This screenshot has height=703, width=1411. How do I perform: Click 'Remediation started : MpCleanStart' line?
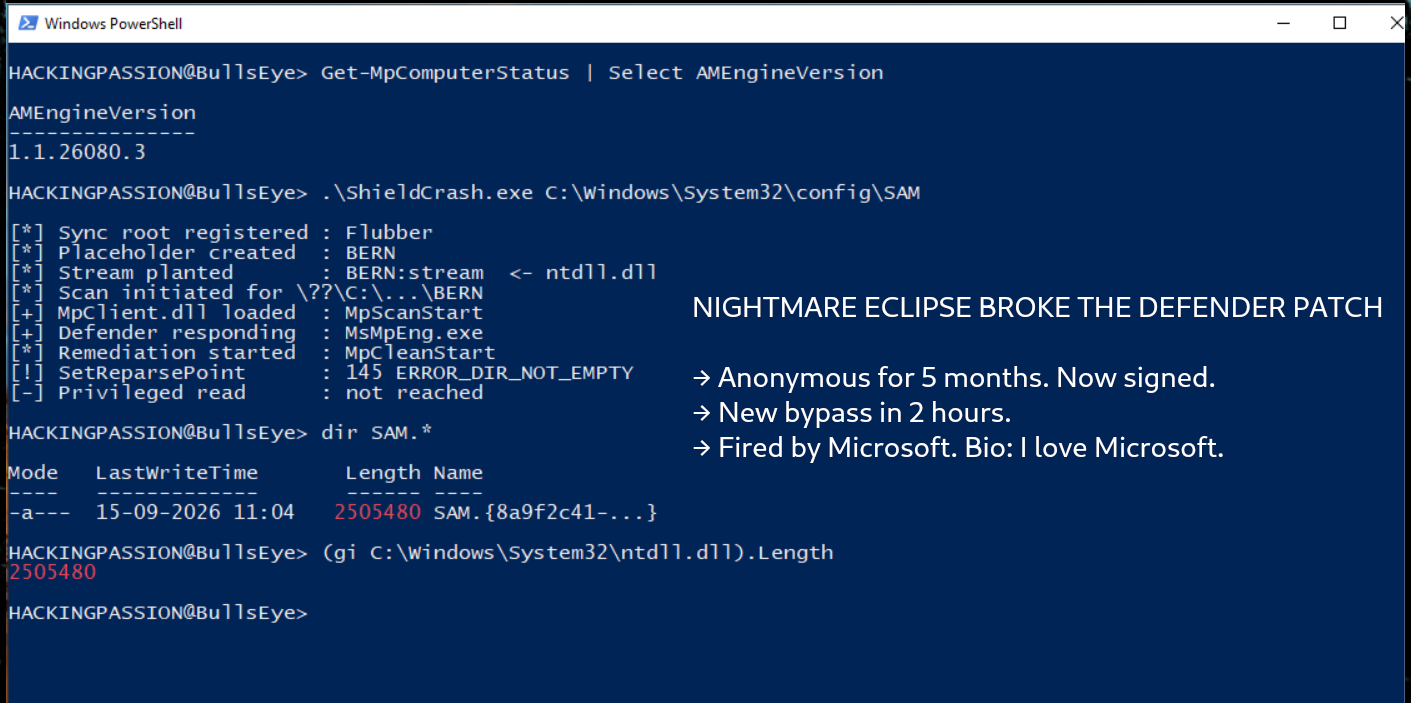coord(252,353)
